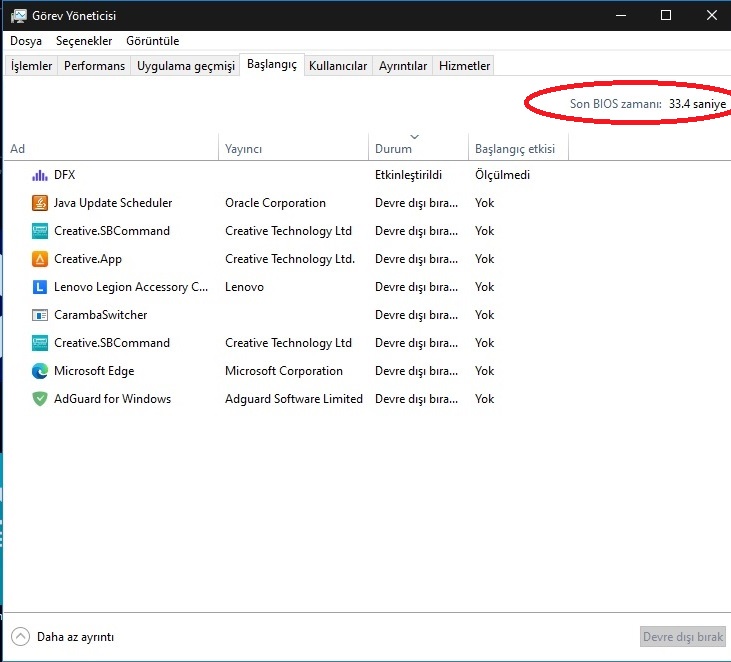Click the 33.4 saniye BIOS time value

(697, 103)
